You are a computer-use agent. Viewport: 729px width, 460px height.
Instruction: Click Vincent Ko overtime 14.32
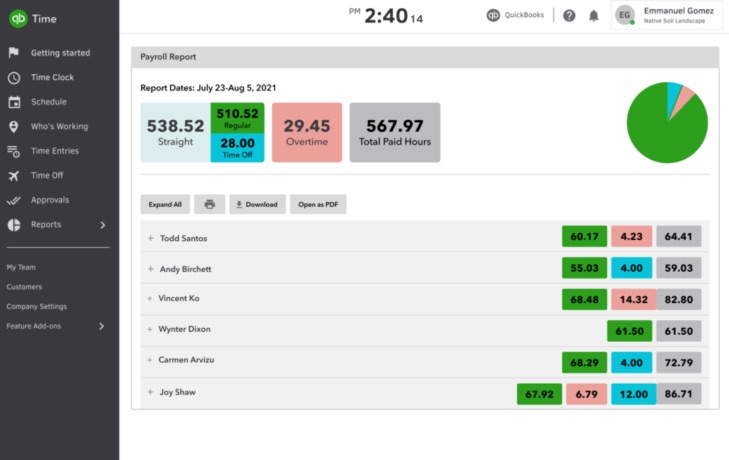point(633,300)
